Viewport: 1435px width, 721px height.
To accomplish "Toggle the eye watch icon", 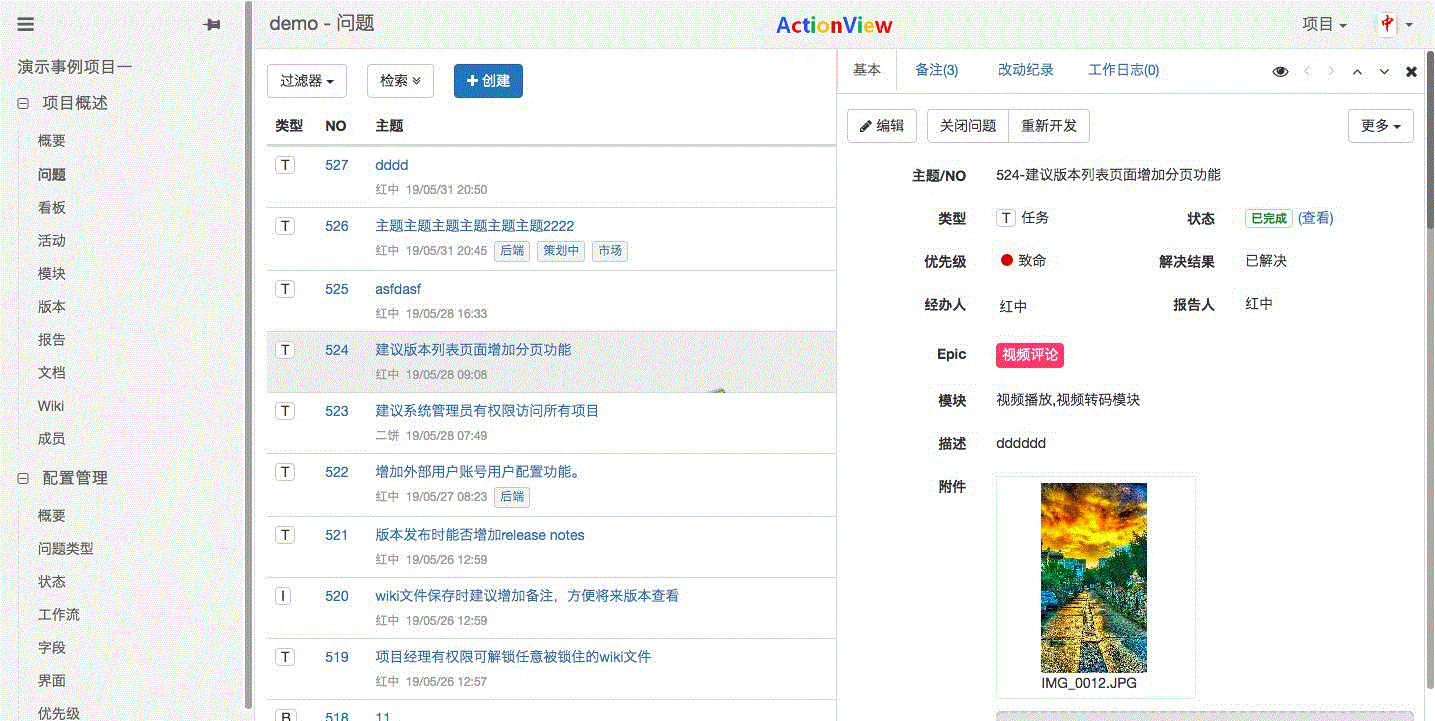I will click(x=1280, y=72).
